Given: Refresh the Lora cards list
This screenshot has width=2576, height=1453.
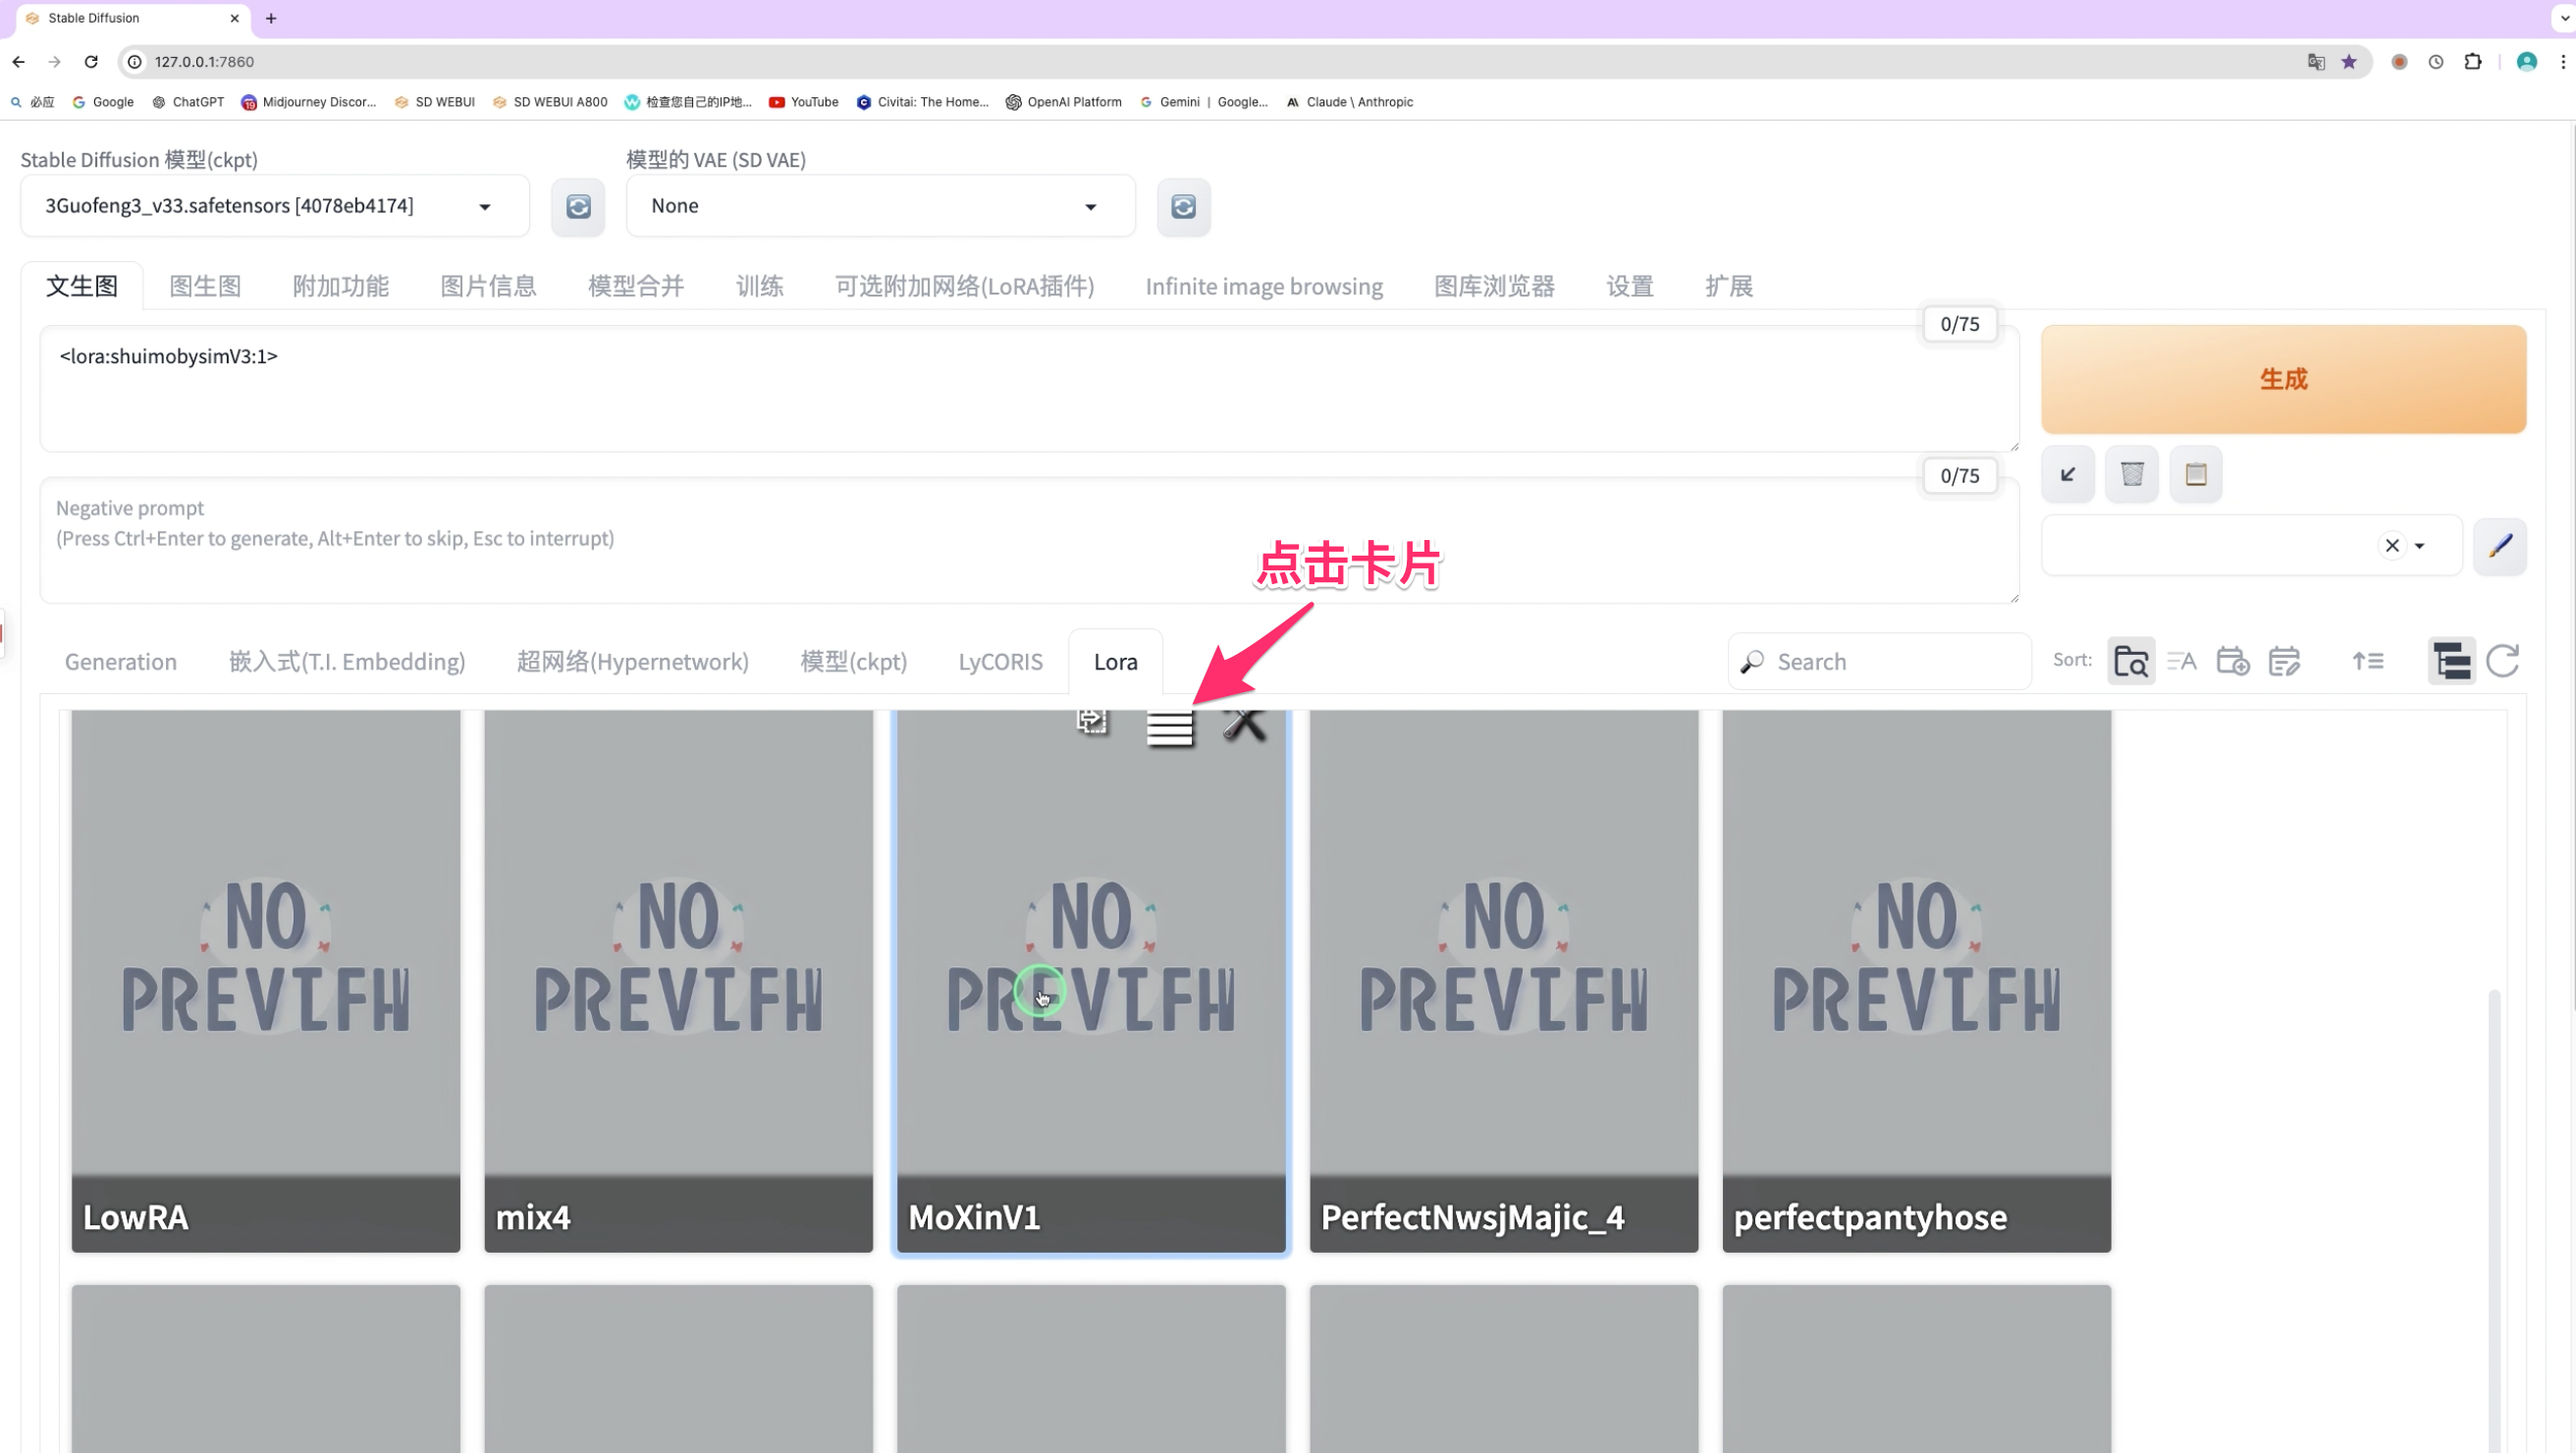Looking at the screenshot, I should [x=2503, y=661].
